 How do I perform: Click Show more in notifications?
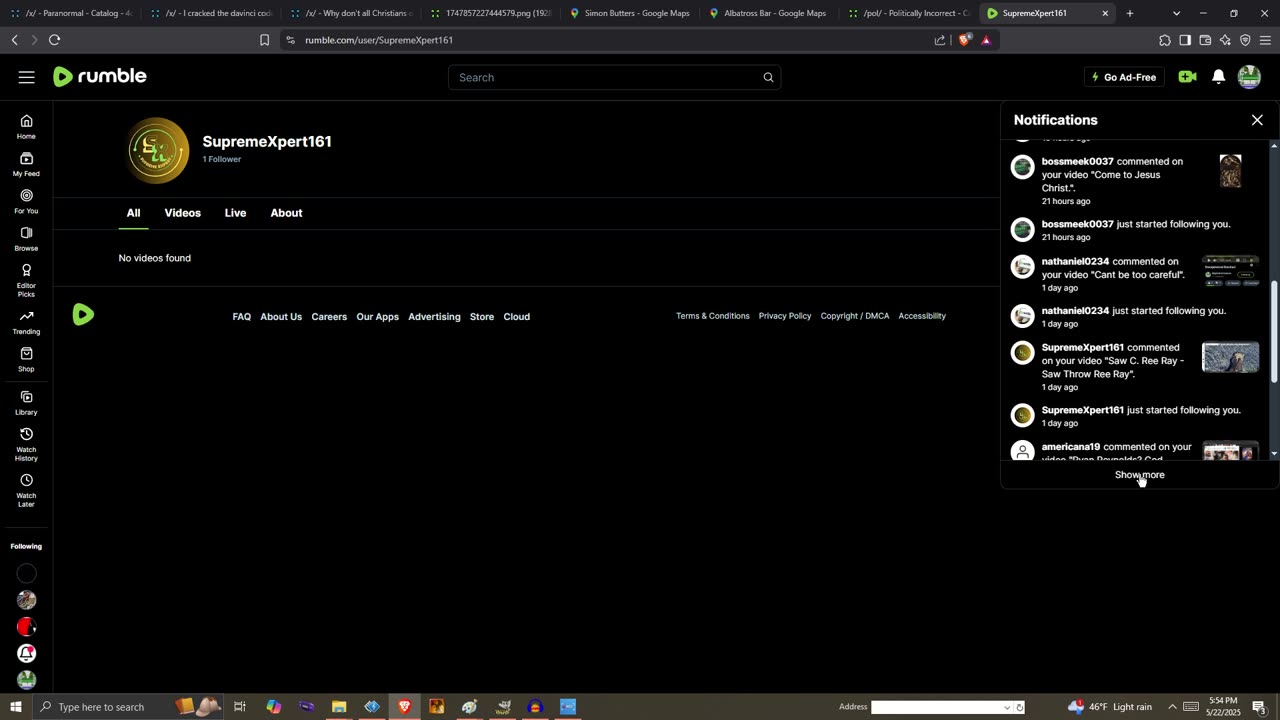[x=1139, y=475]
